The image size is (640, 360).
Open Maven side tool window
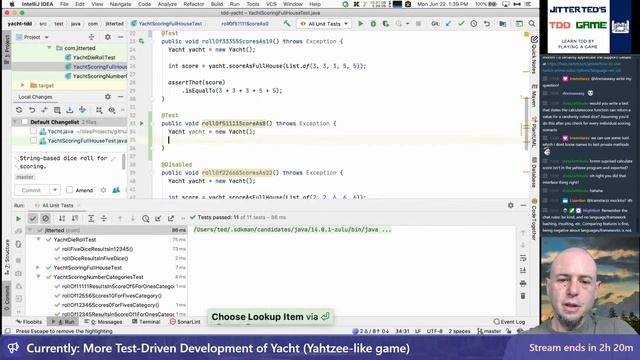534,96
